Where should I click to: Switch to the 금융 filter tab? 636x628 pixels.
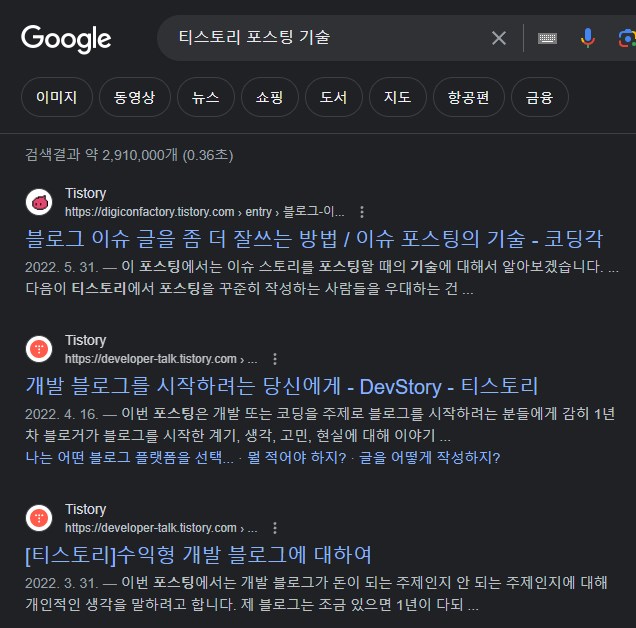(539, 97)
